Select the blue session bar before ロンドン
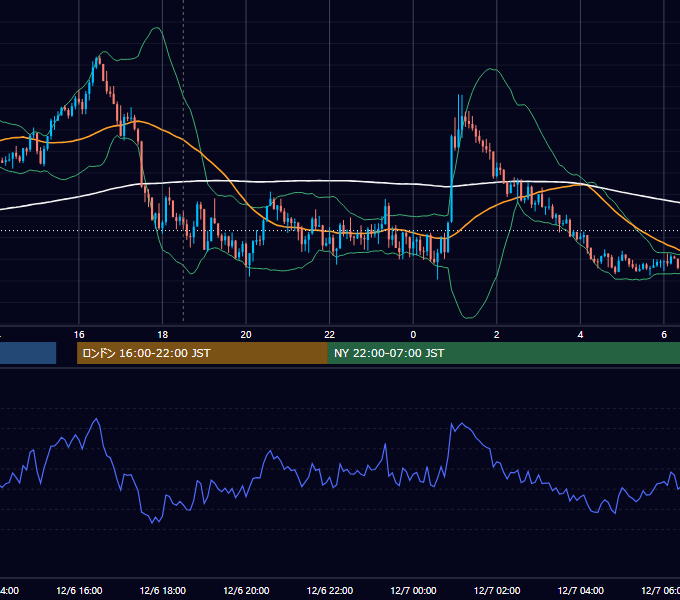The image size is (680, 600). 28,353
